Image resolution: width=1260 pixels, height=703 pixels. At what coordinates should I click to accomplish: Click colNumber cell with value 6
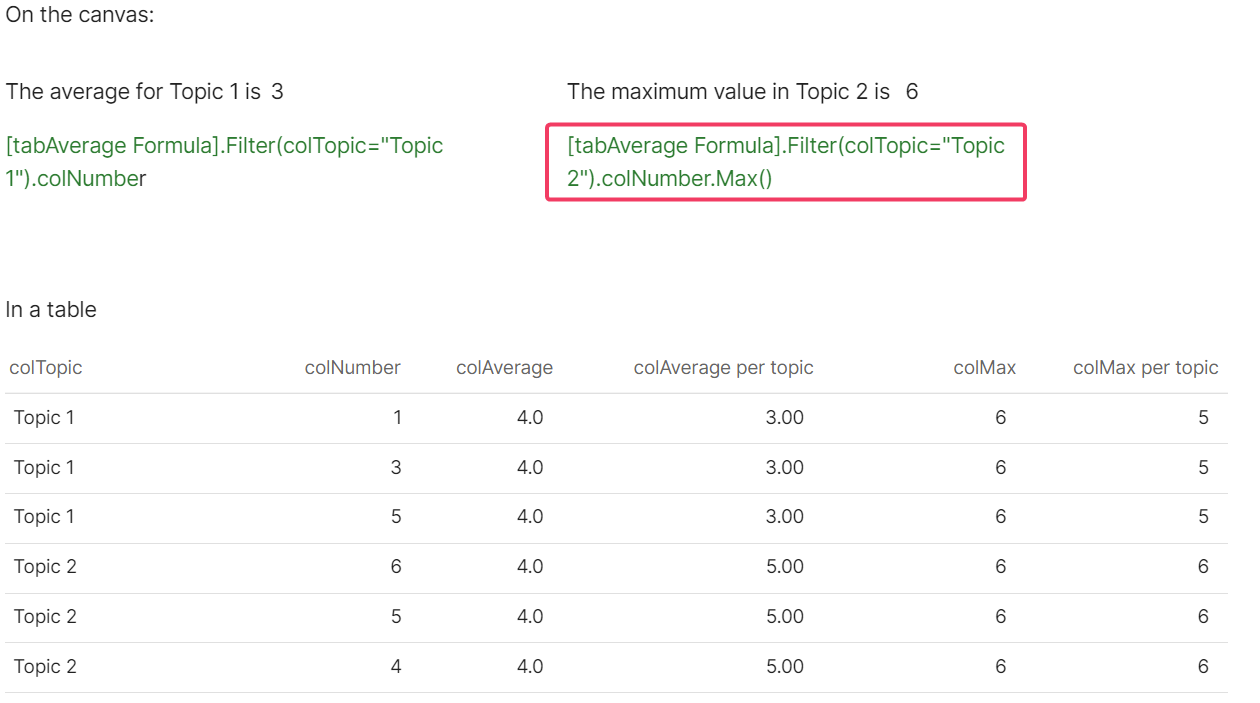pos(396,567)
